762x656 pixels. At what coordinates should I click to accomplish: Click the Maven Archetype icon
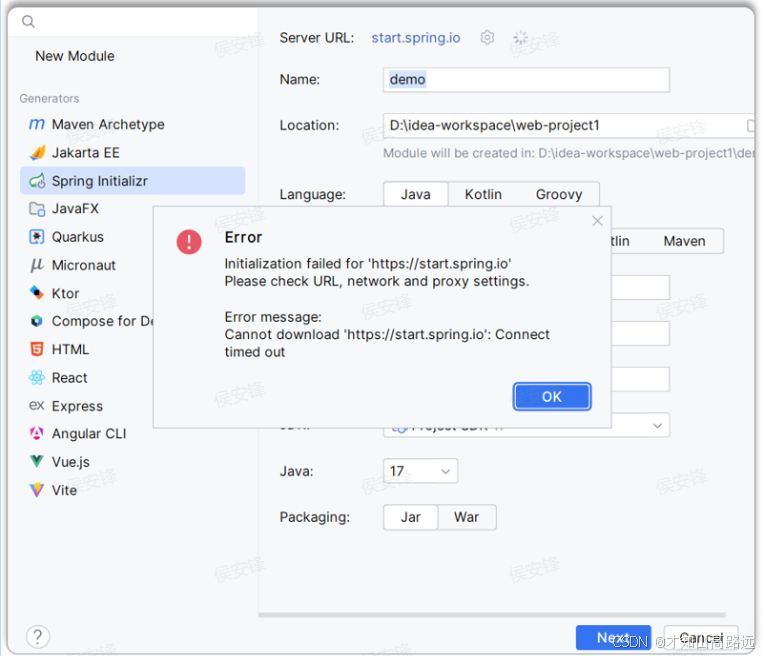point(36,124)
